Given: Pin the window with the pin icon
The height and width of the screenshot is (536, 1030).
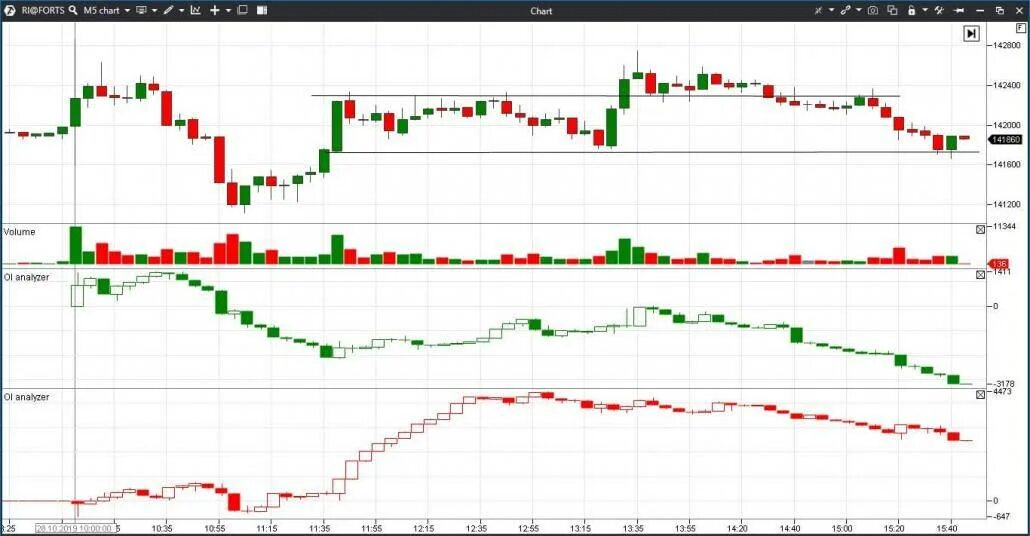Looking at the screenshot, I should coord(959,11).
